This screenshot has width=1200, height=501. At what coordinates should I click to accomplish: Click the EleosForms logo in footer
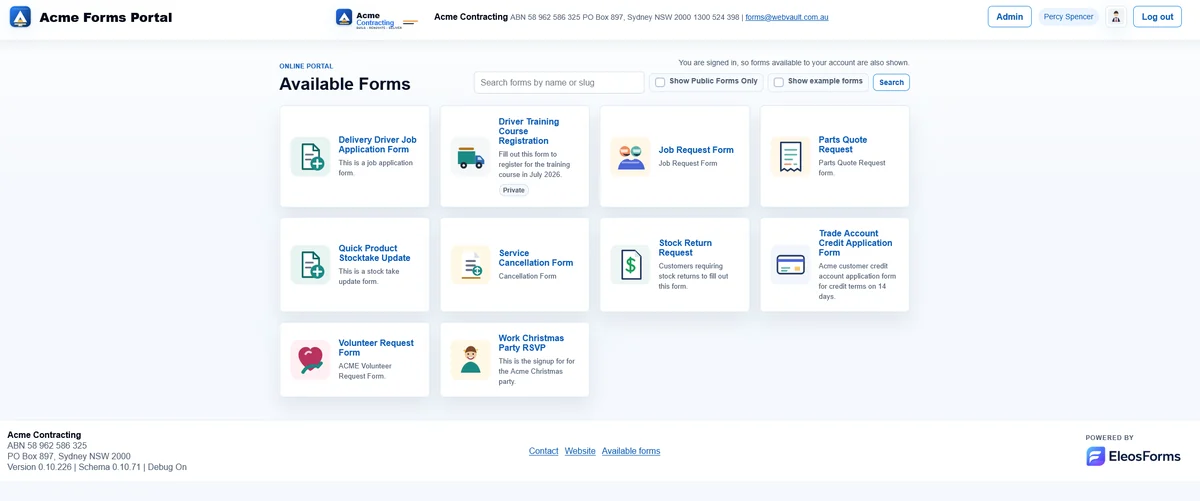coord(1134,456)
